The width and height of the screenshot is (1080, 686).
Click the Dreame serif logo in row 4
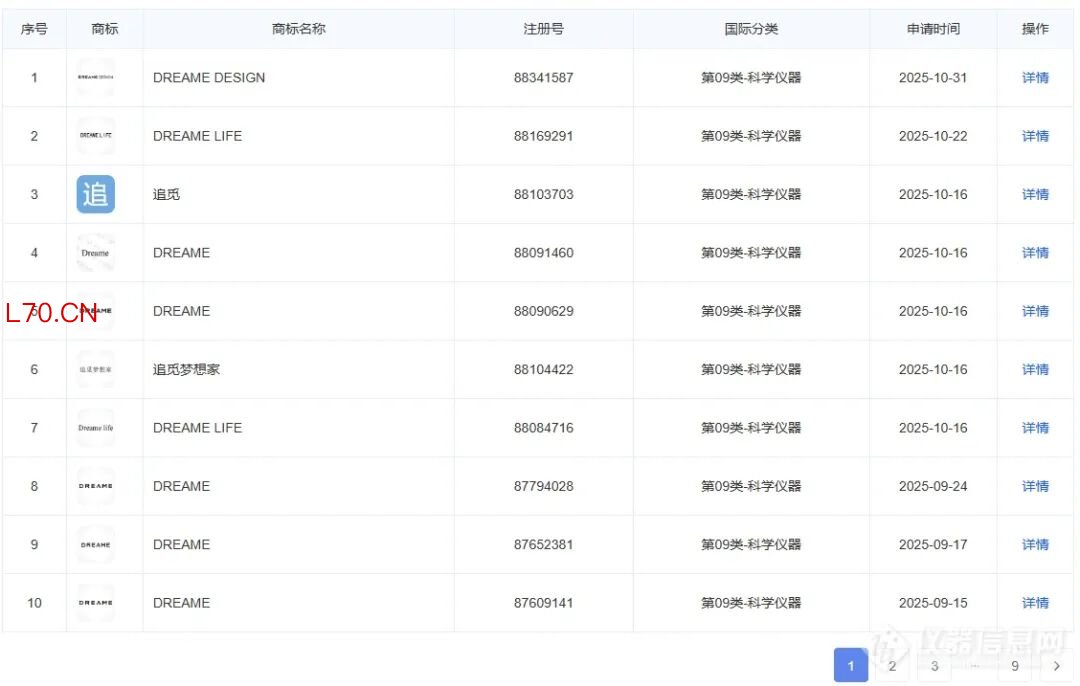pyautogui.click(x=96, y=253)
